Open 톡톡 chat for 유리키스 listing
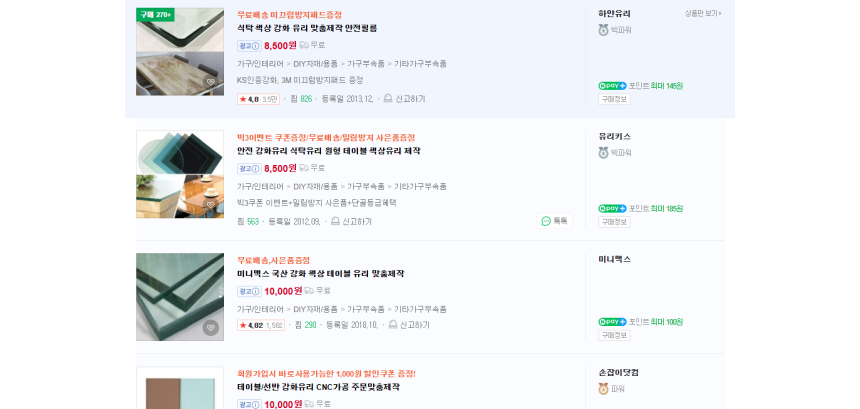The image size is (860, 409). pyautogui.click(x=555, y=221)
